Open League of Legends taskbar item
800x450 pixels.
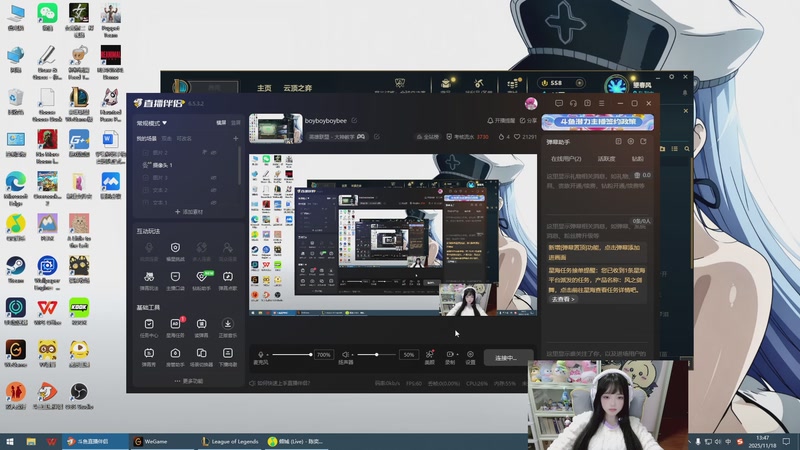click(x=230, y=441)
